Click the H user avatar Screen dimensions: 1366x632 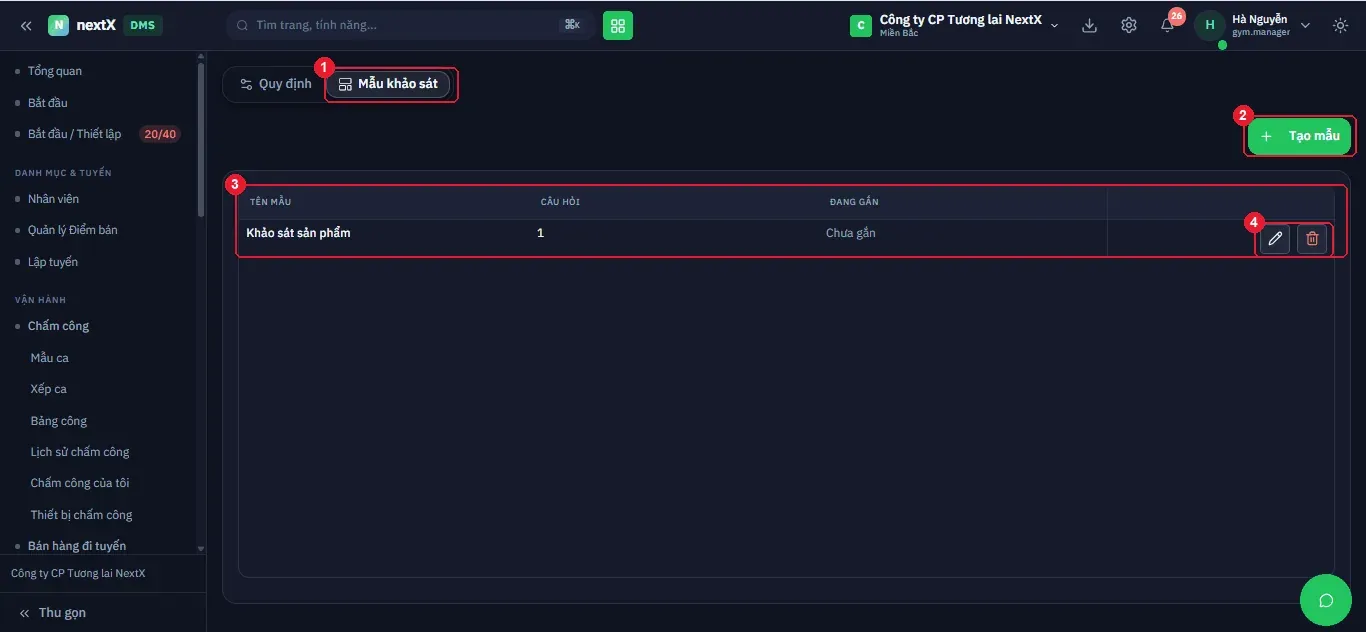1210,25
